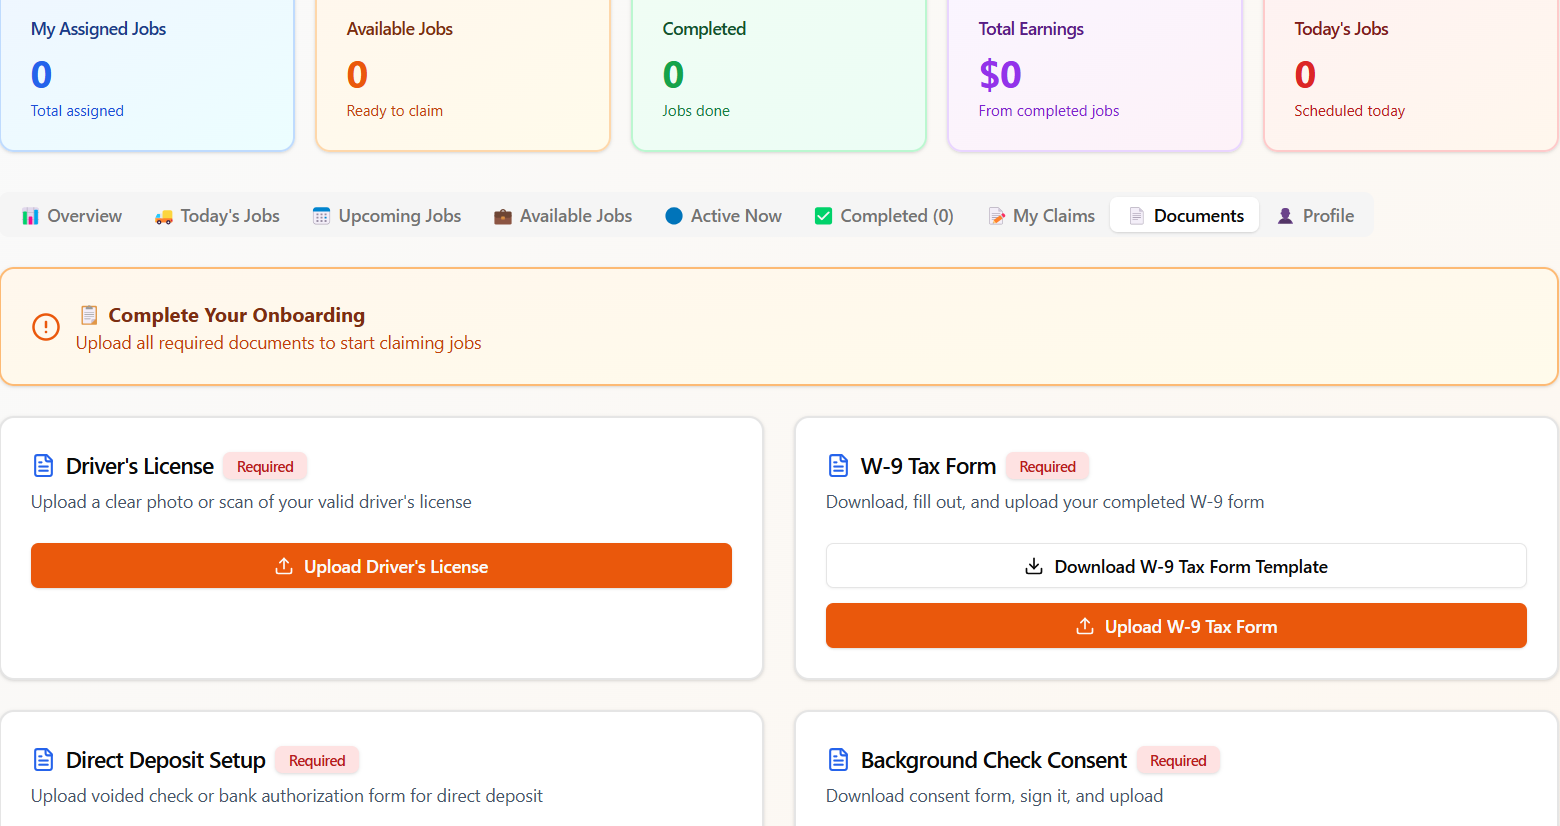View the Completed (0) tab

[884, 216]
